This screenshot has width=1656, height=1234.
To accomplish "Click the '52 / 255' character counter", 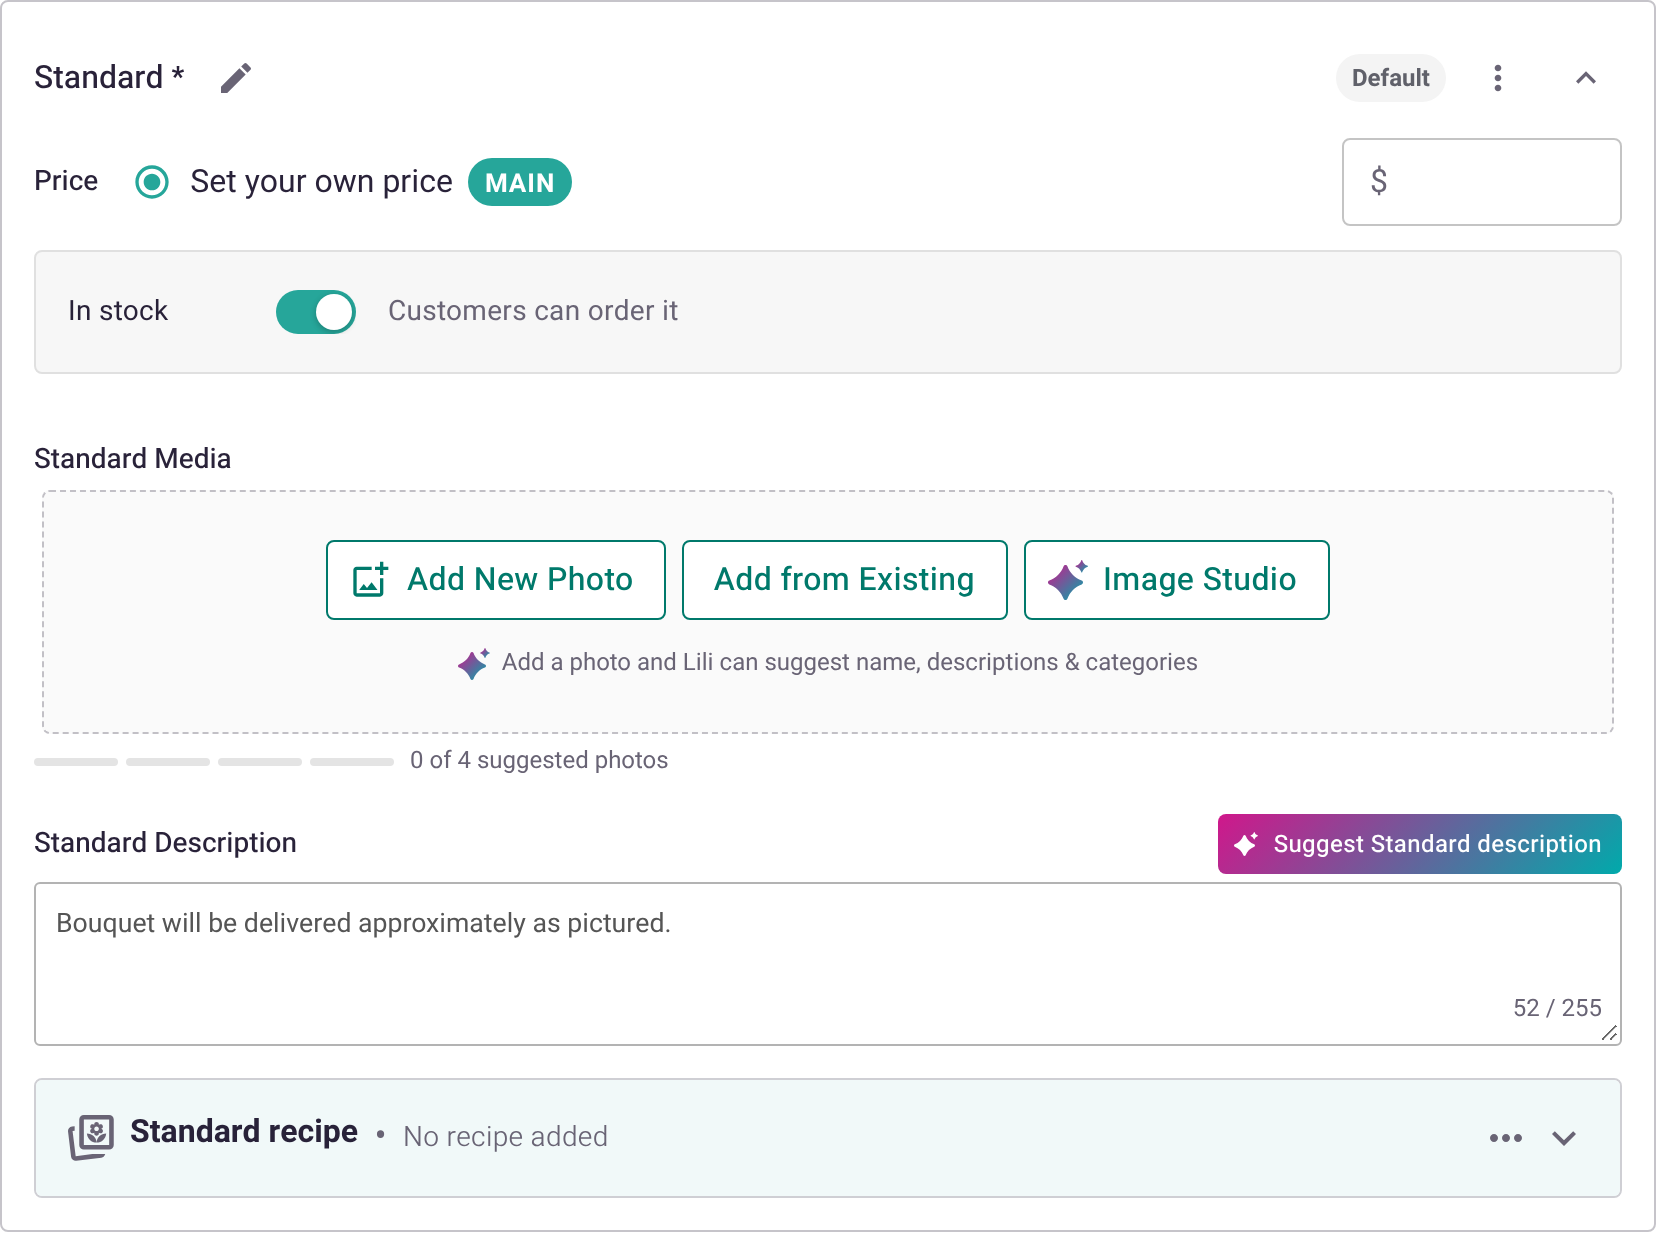I will point(1557,1008).
